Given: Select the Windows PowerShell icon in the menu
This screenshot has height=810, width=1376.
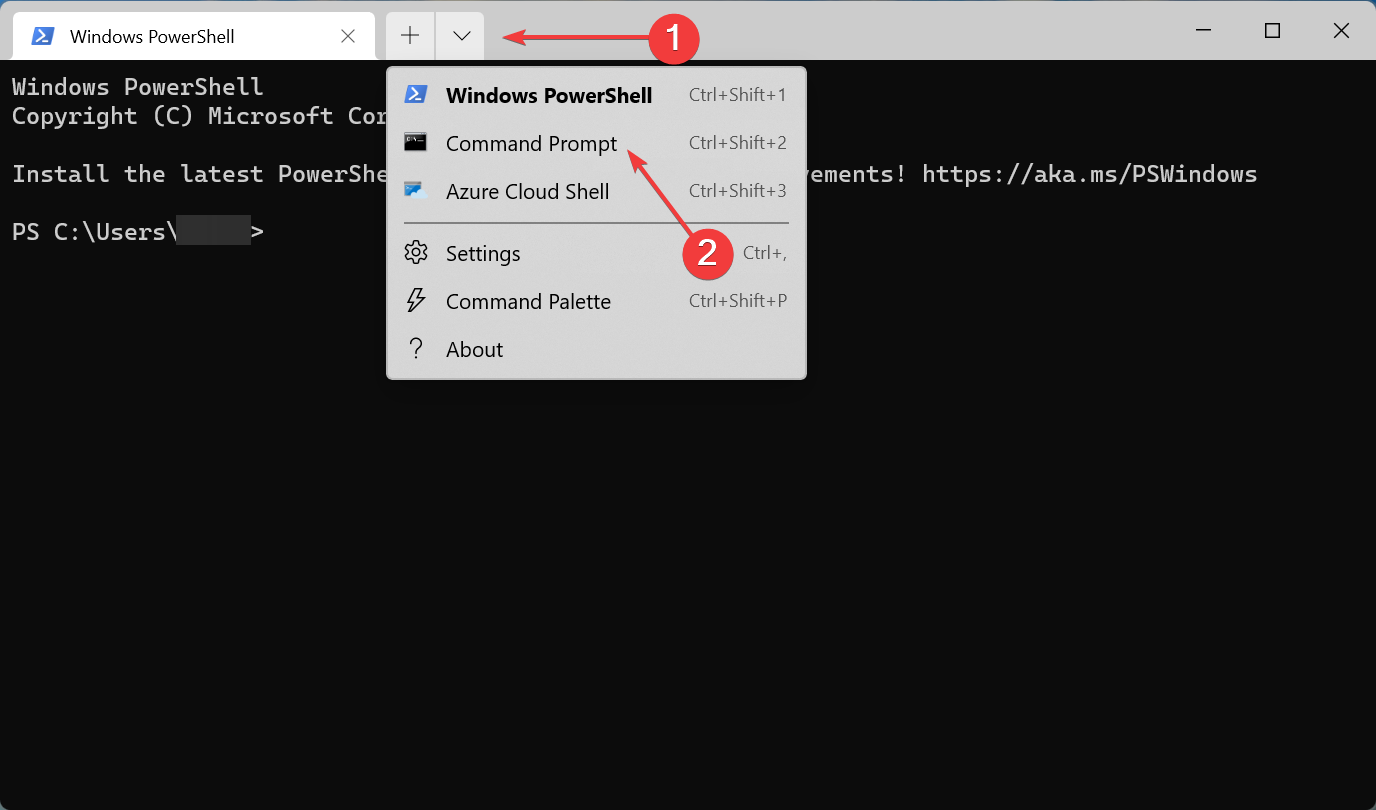Looking at the screenshot, I should coord(416,94).
